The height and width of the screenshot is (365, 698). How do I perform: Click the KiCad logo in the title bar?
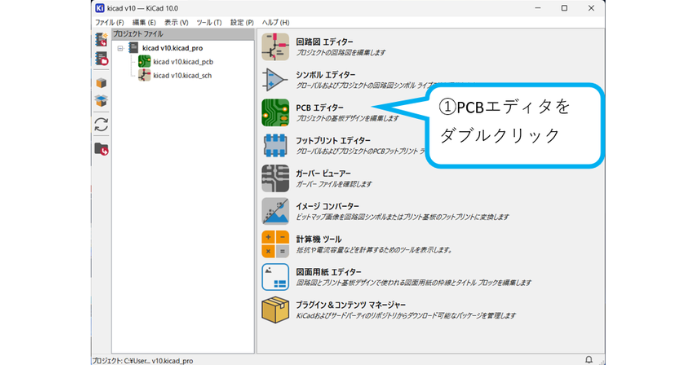[100, 8]
